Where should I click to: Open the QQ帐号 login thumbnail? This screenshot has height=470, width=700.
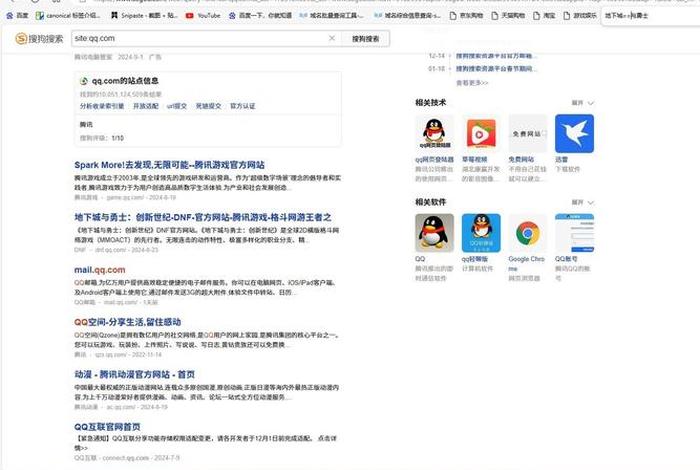click(575, 233)
